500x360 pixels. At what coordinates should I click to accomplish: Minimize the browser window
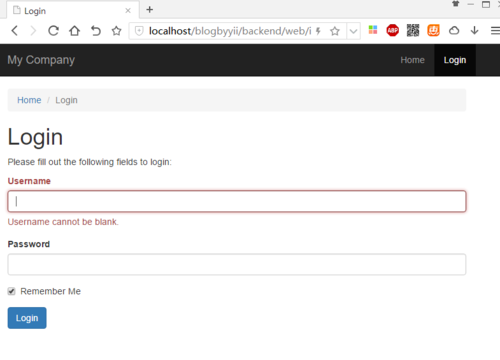(471, 4)
